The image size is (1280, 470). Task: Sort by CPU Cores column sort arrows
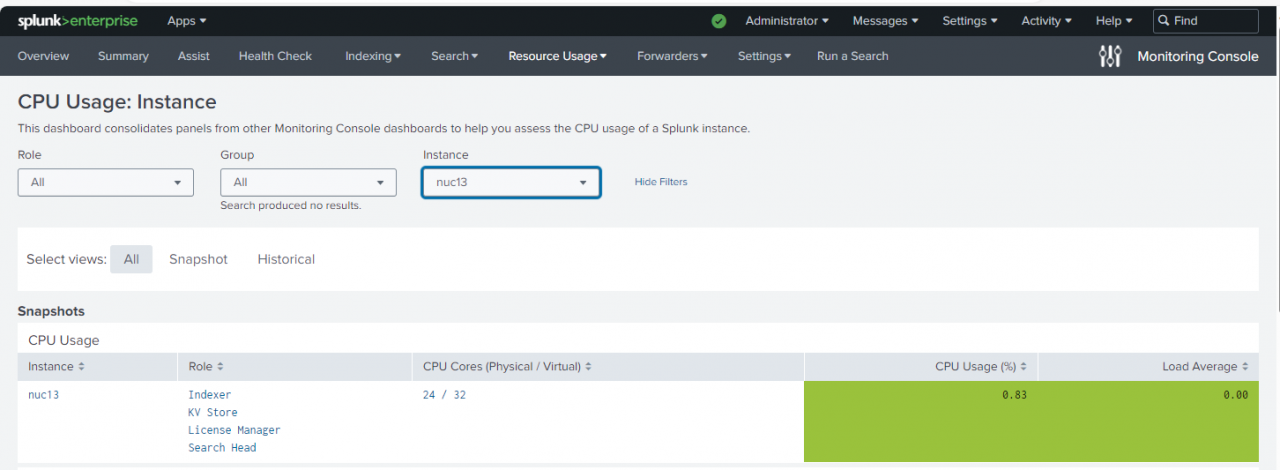point(589,367)
